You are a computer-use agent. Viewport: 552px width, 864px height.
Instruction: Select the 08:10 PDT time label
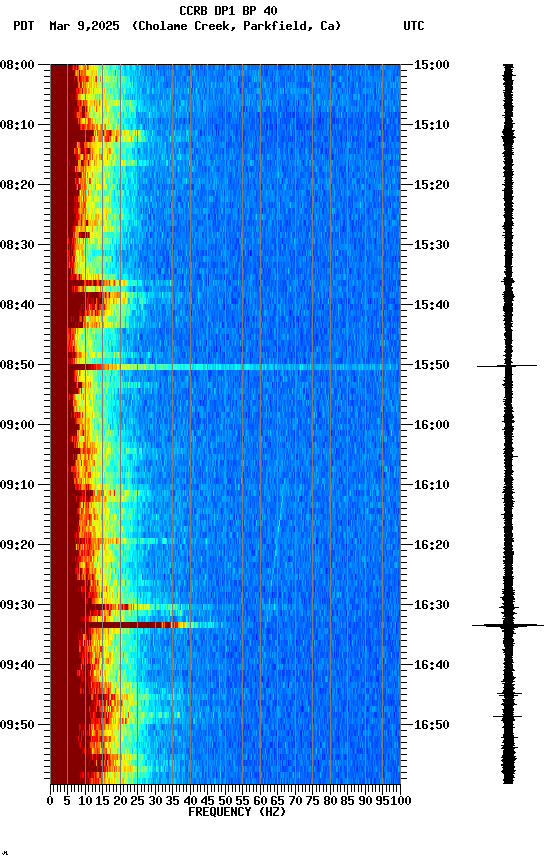click(17, 125)
